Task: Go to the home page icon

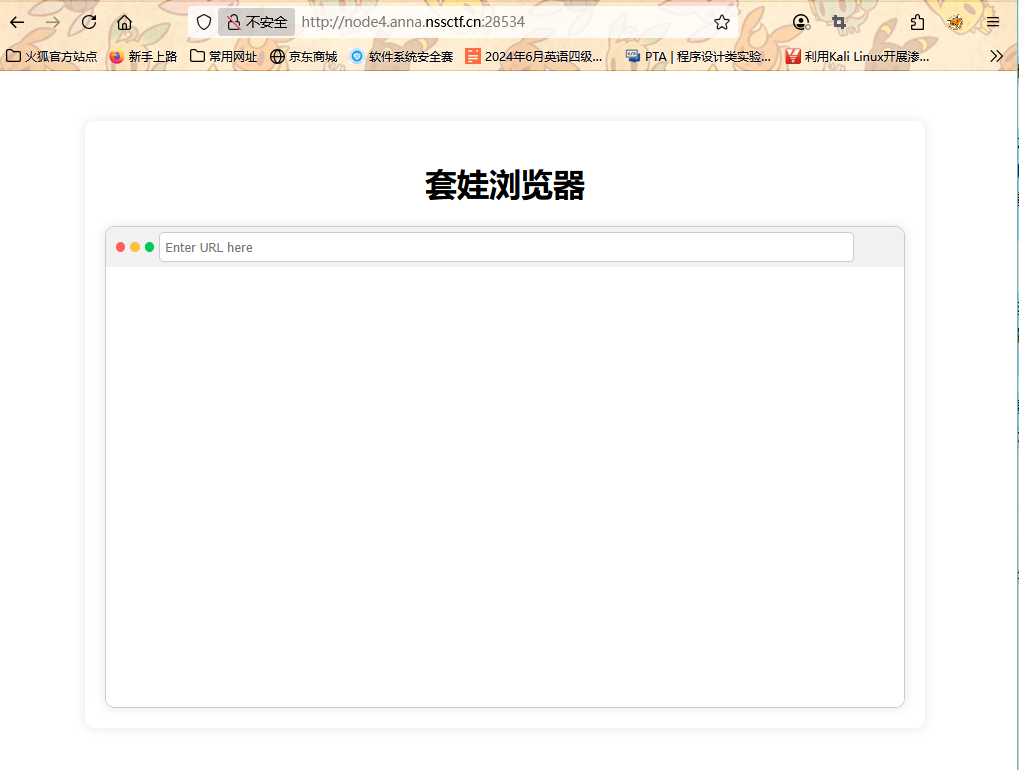Action: coord(124,22)
